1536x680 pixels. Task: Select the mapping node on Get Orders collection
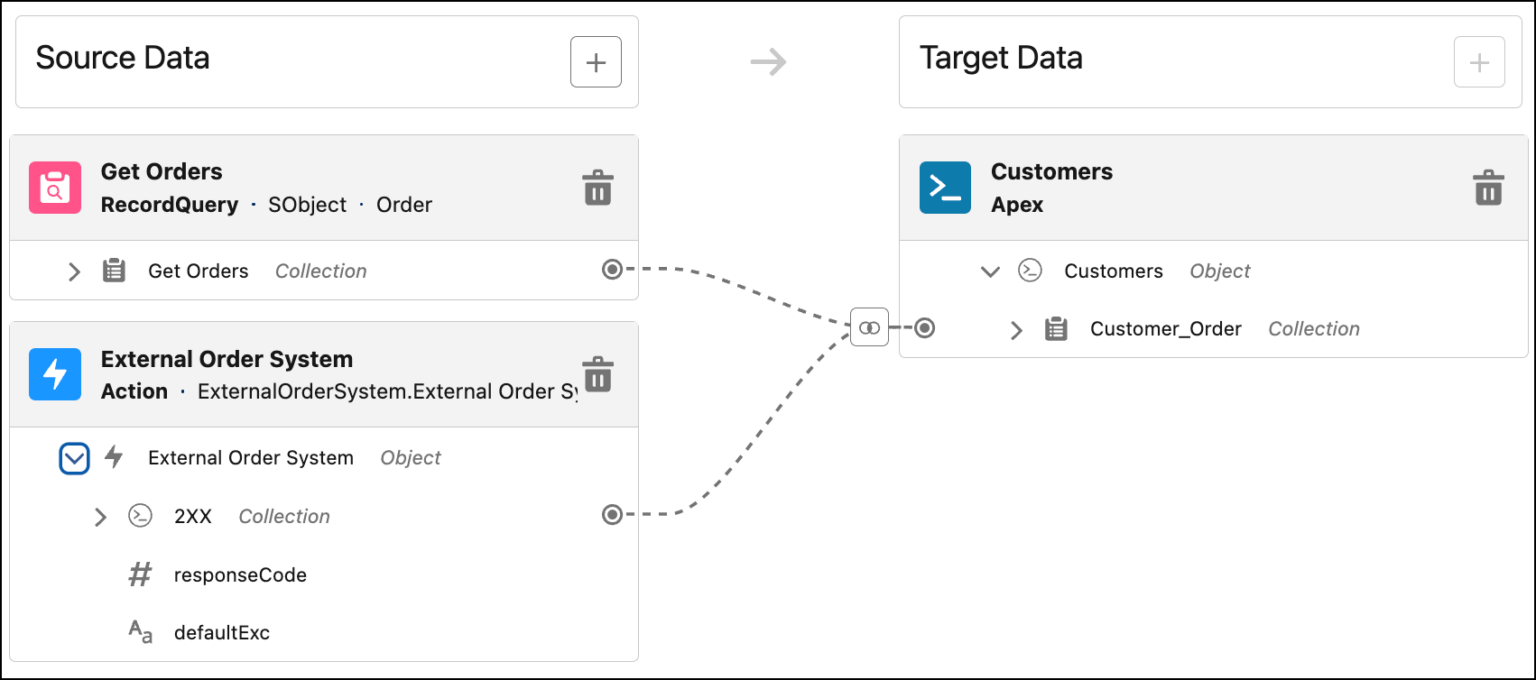612,269
